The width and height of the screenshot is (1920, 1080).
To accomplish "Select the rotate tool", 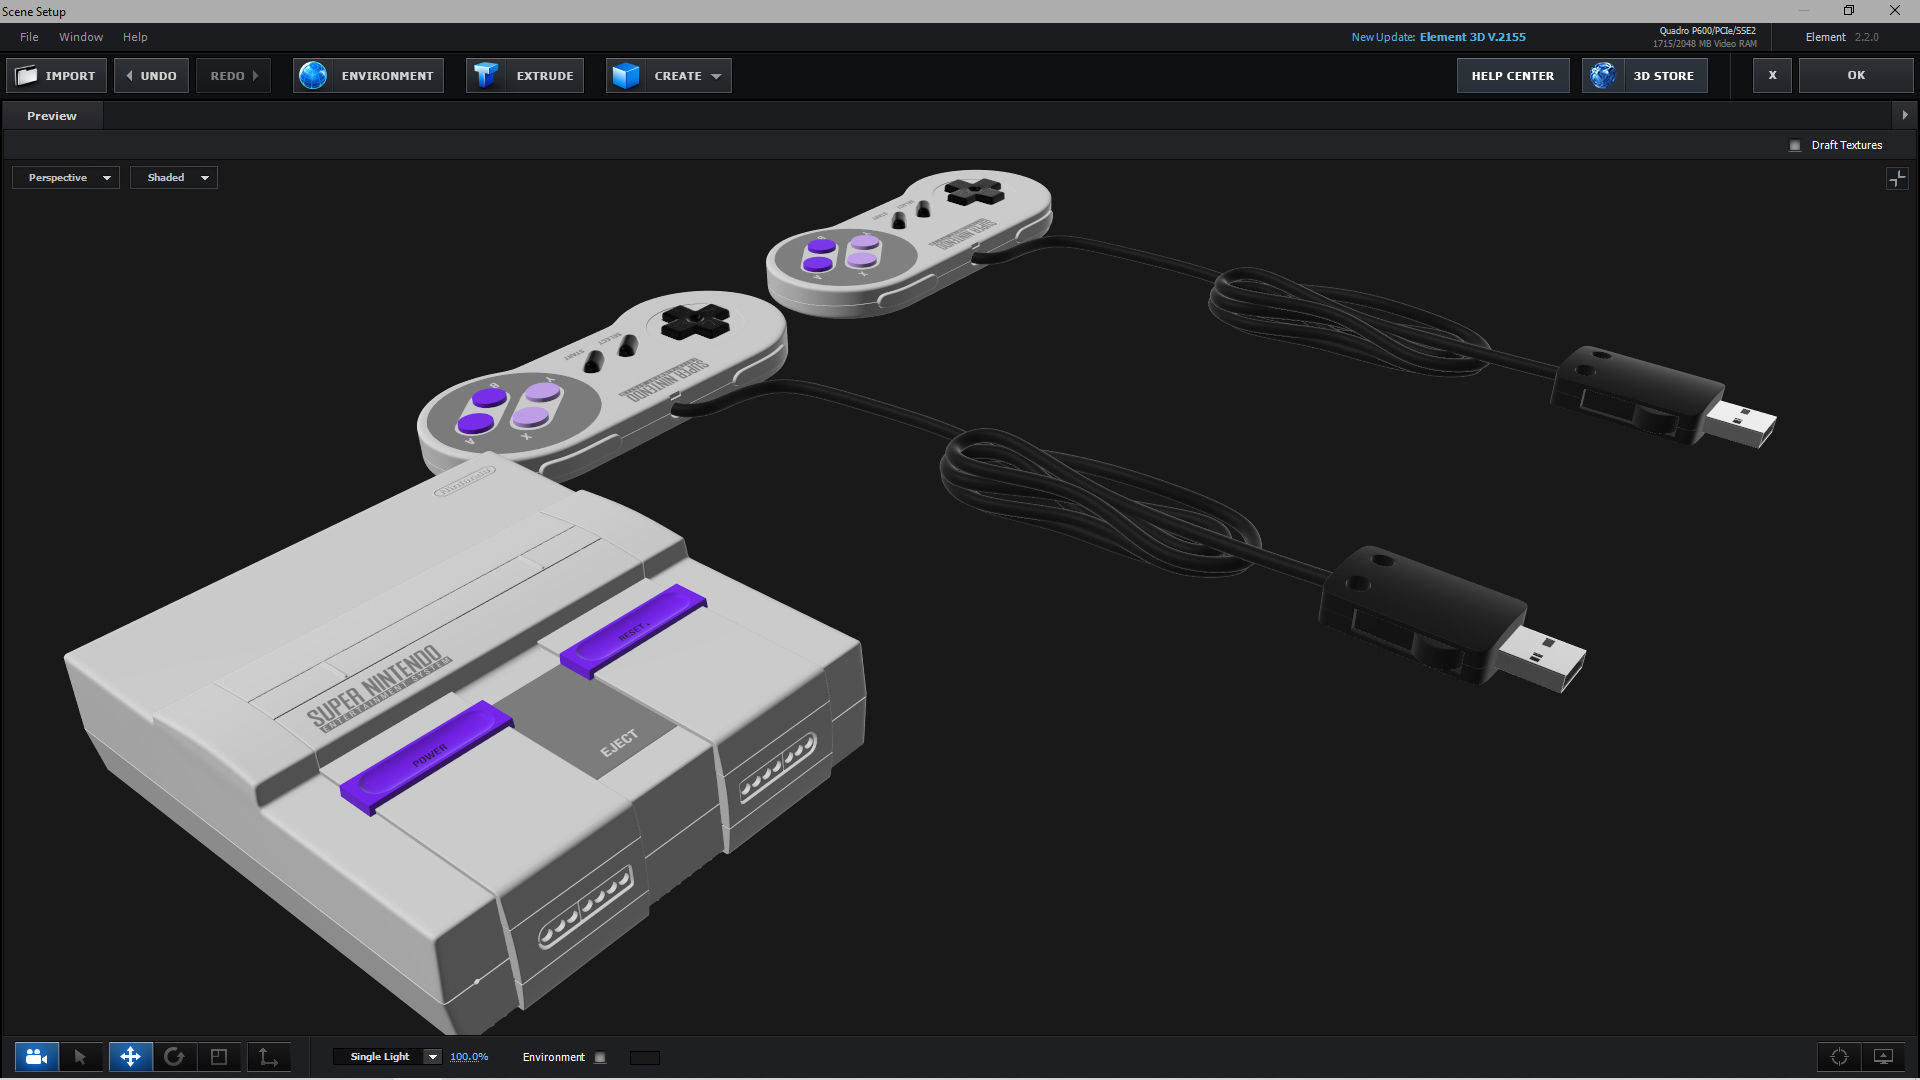I will tap(176, 1057).
